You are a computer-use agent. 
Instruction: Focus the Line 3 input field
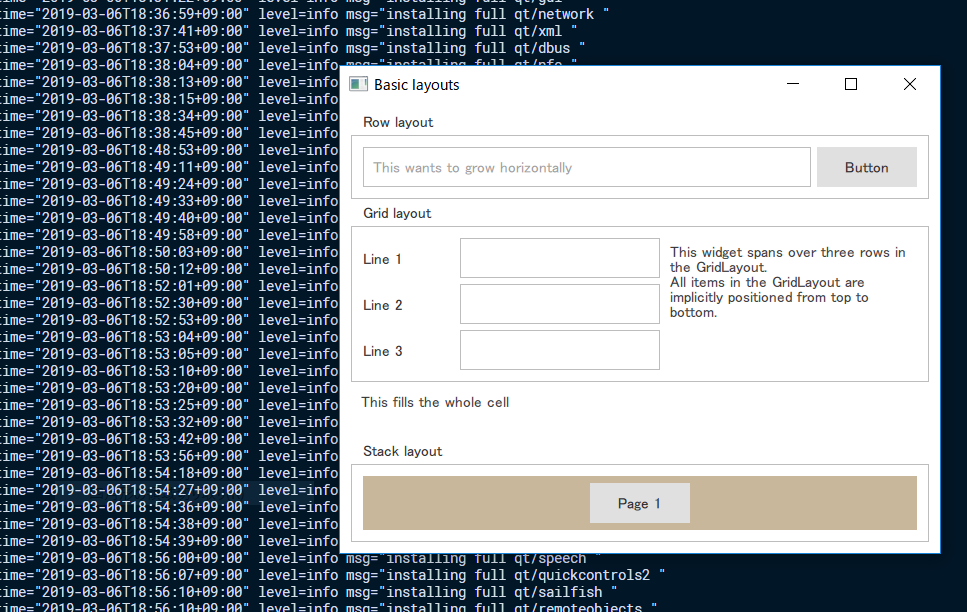point(559,350)
